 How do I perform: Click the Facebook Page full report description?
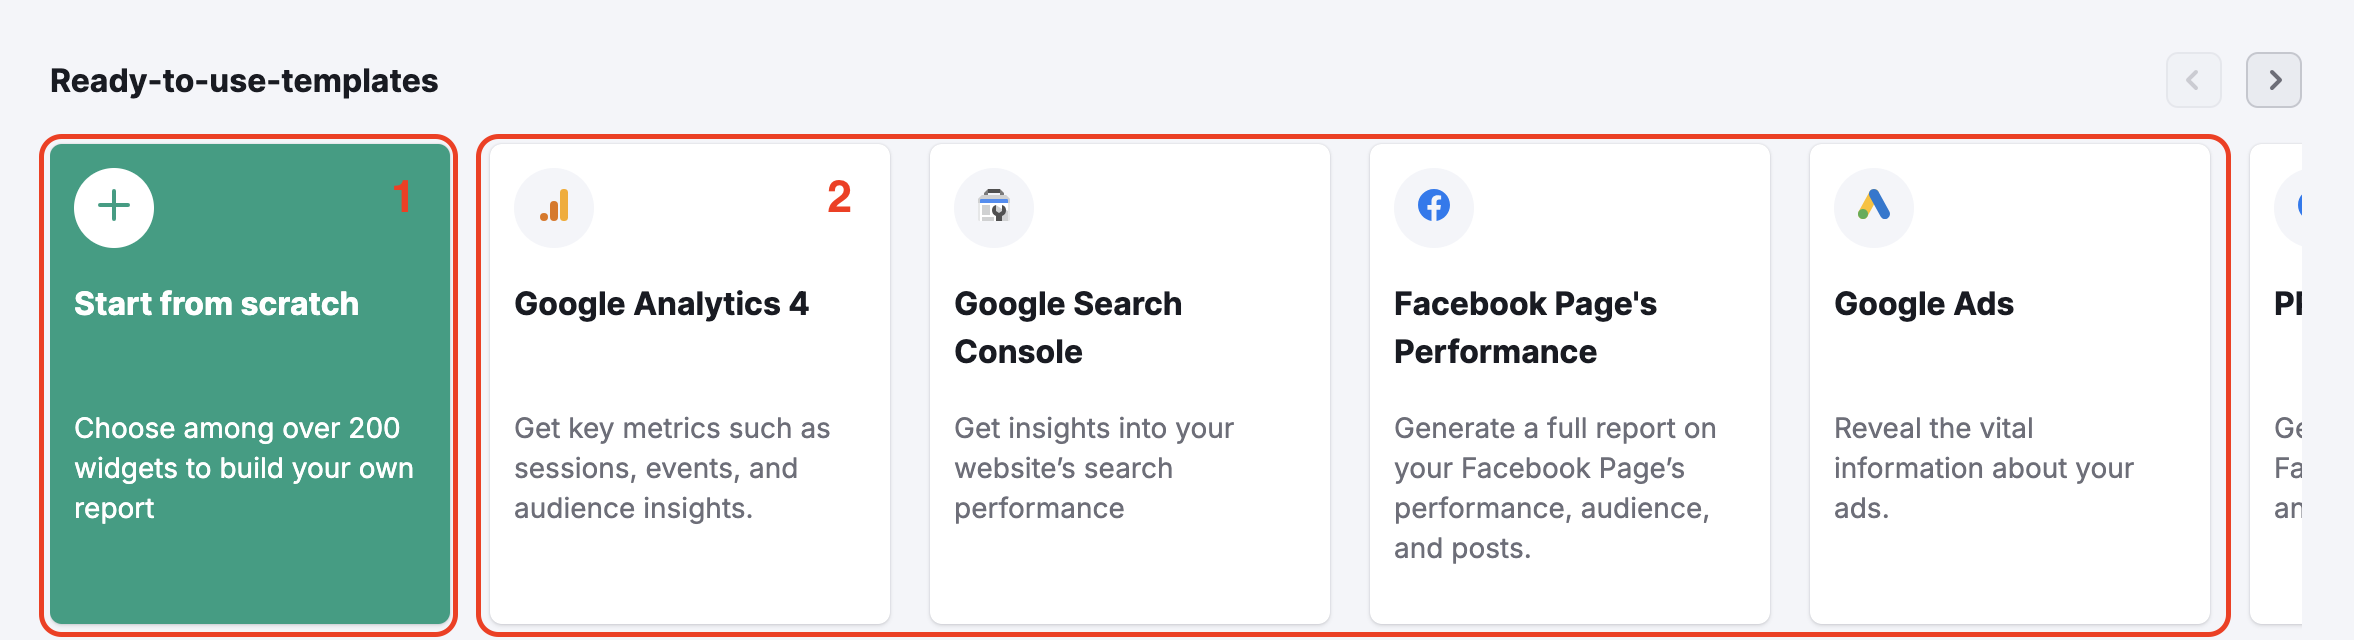1554,488
